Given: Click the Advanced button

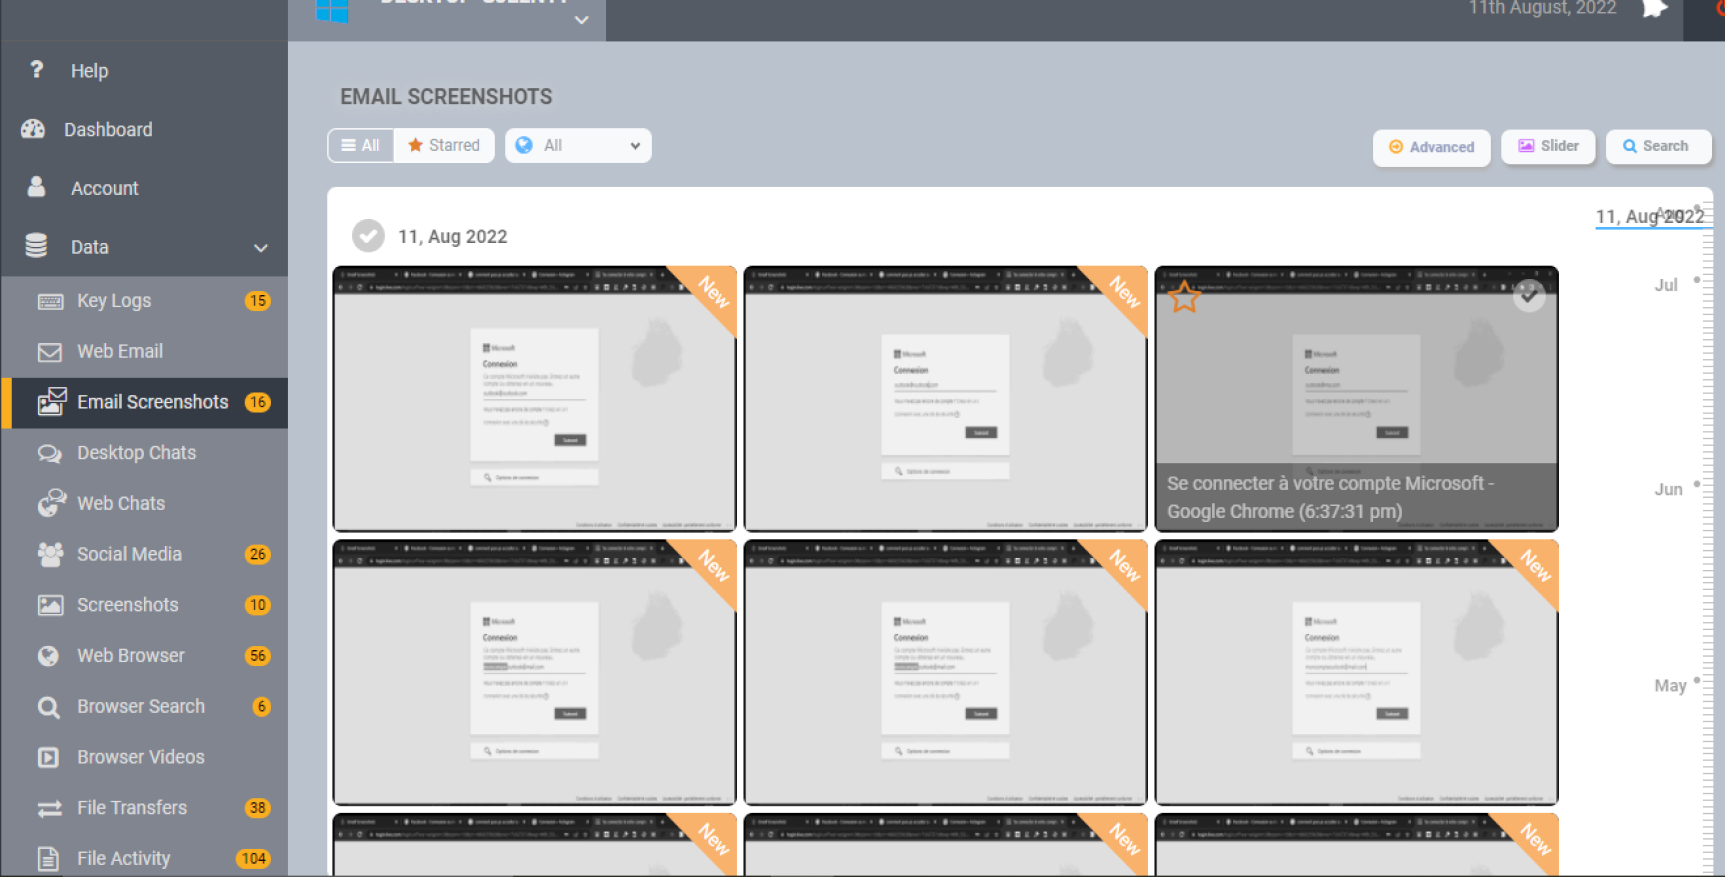Looking at the screenshot, I should click(x=1431, y=147).
